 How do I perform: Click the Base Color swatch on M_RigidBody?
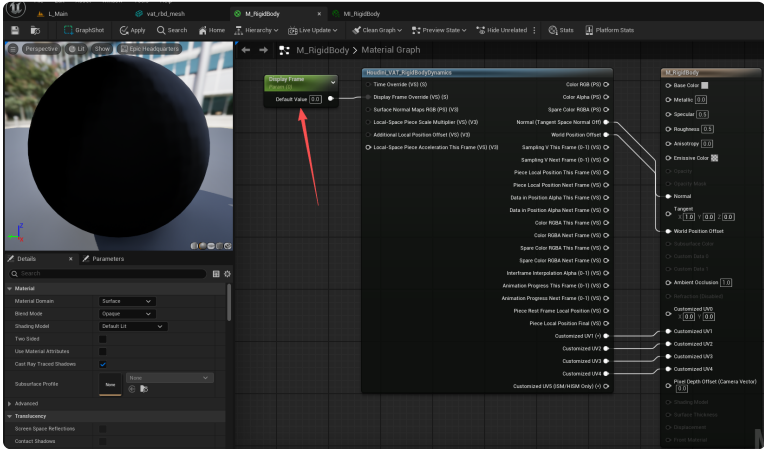[x=704, y=86]
